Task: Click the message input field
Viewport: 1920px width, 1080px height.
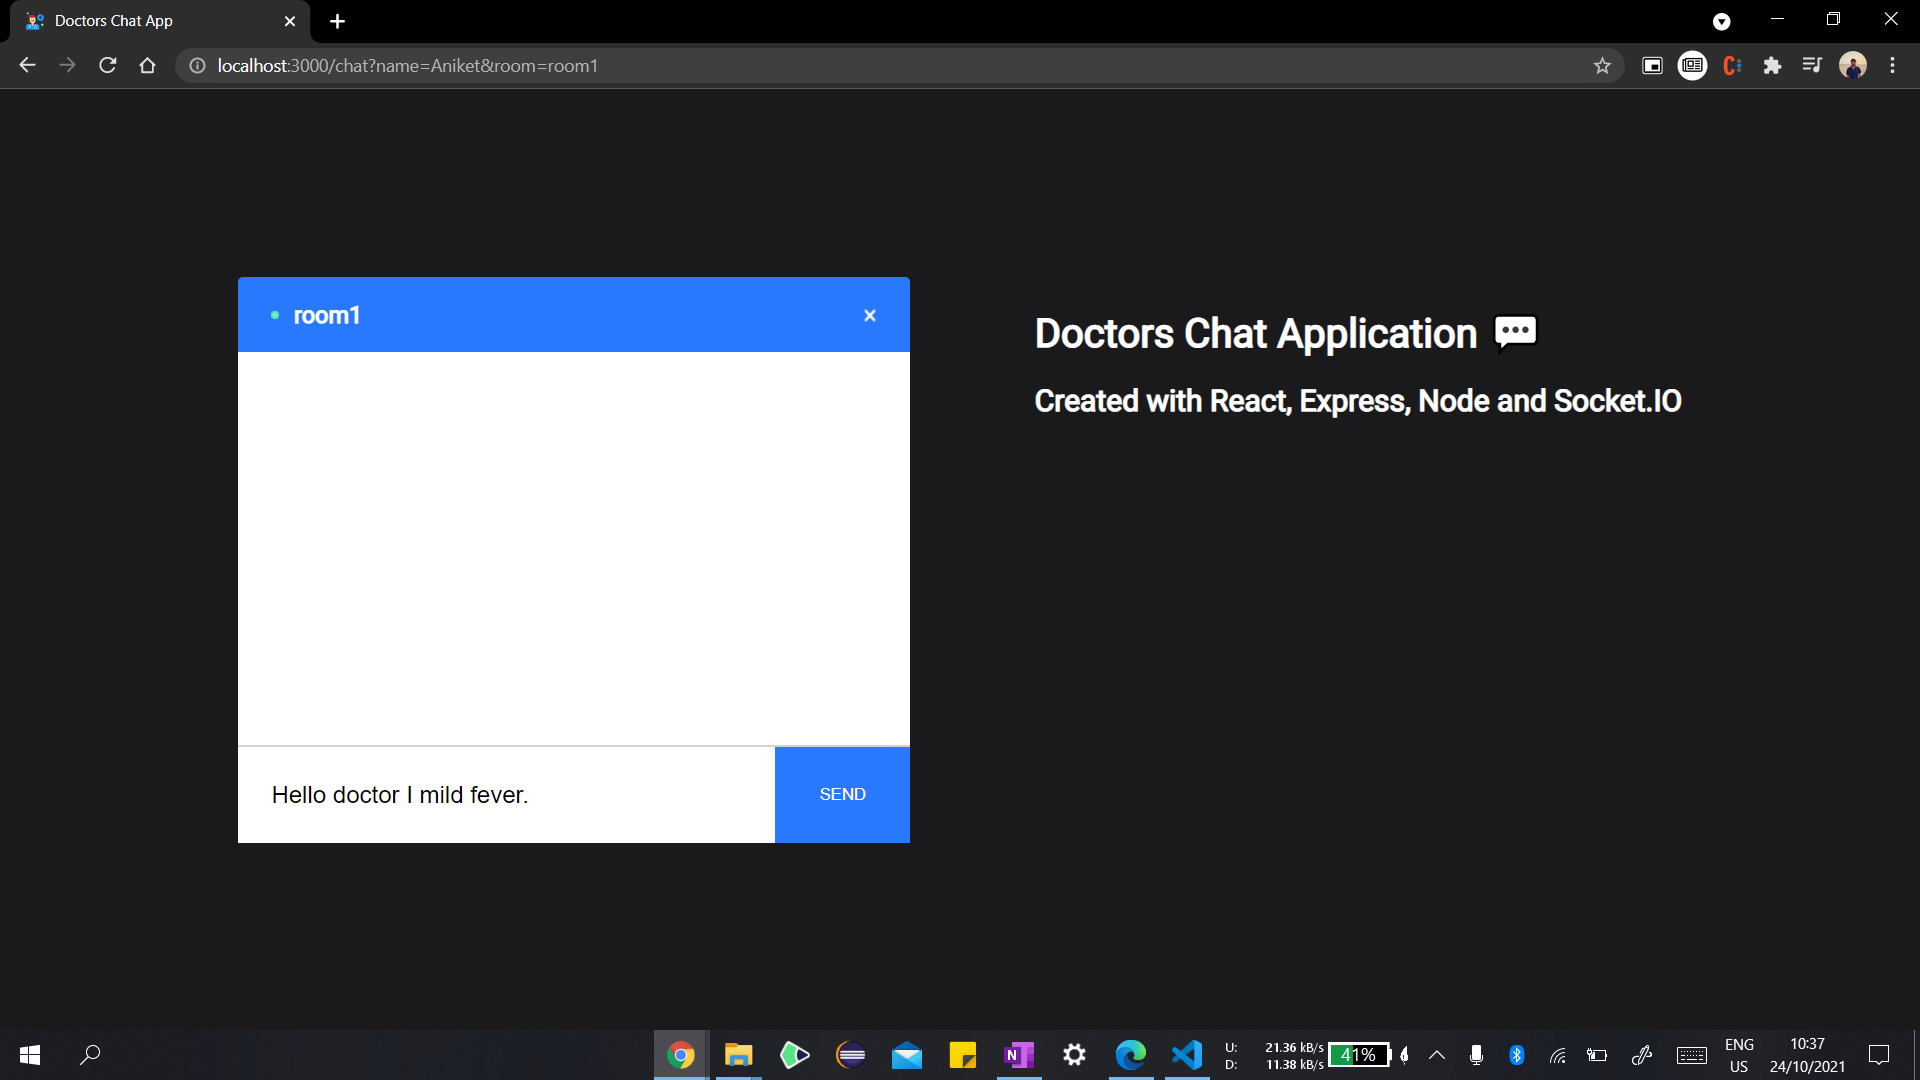Action: pyautogui.click(x=506, y=795)
